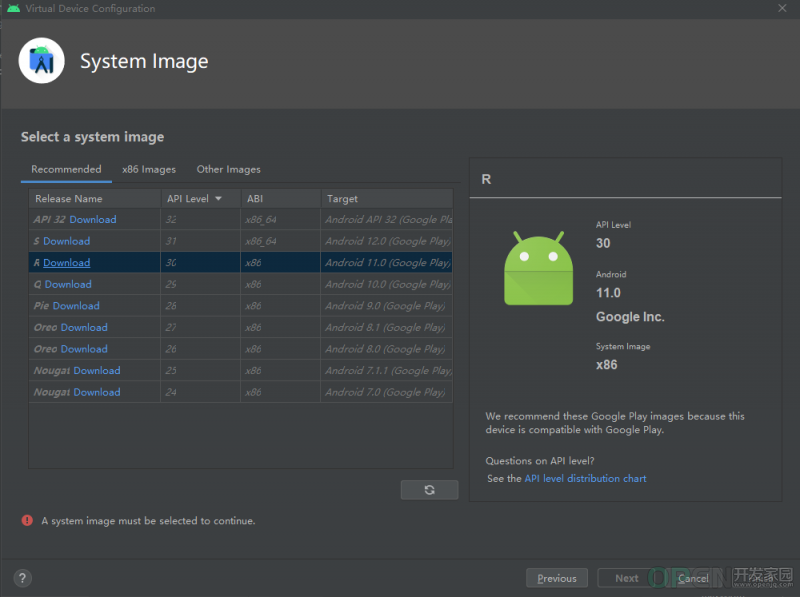
Task: Switch to the Recommended tab
Action: tap(66, 169)
